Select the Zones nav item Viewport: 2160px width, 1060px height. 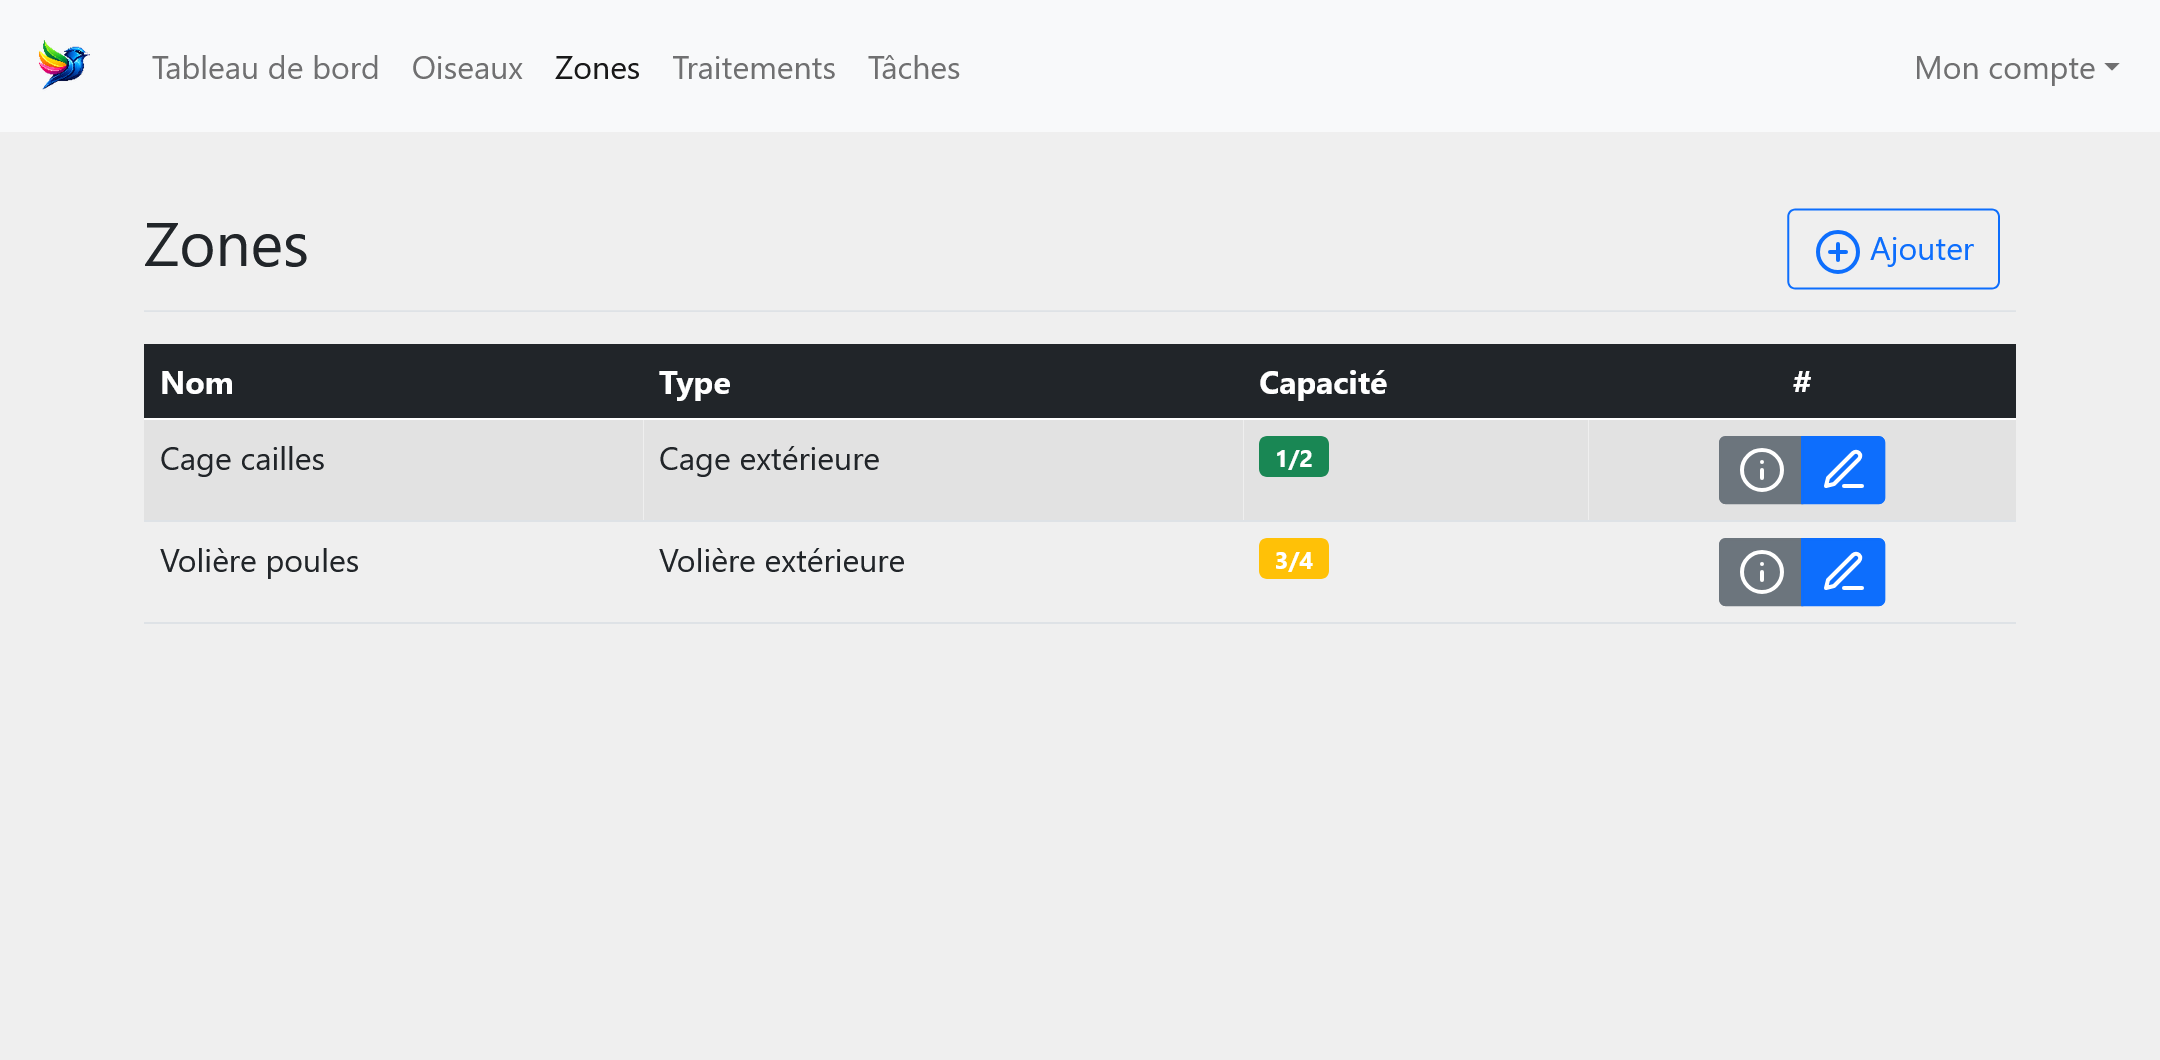coord(597,68)
